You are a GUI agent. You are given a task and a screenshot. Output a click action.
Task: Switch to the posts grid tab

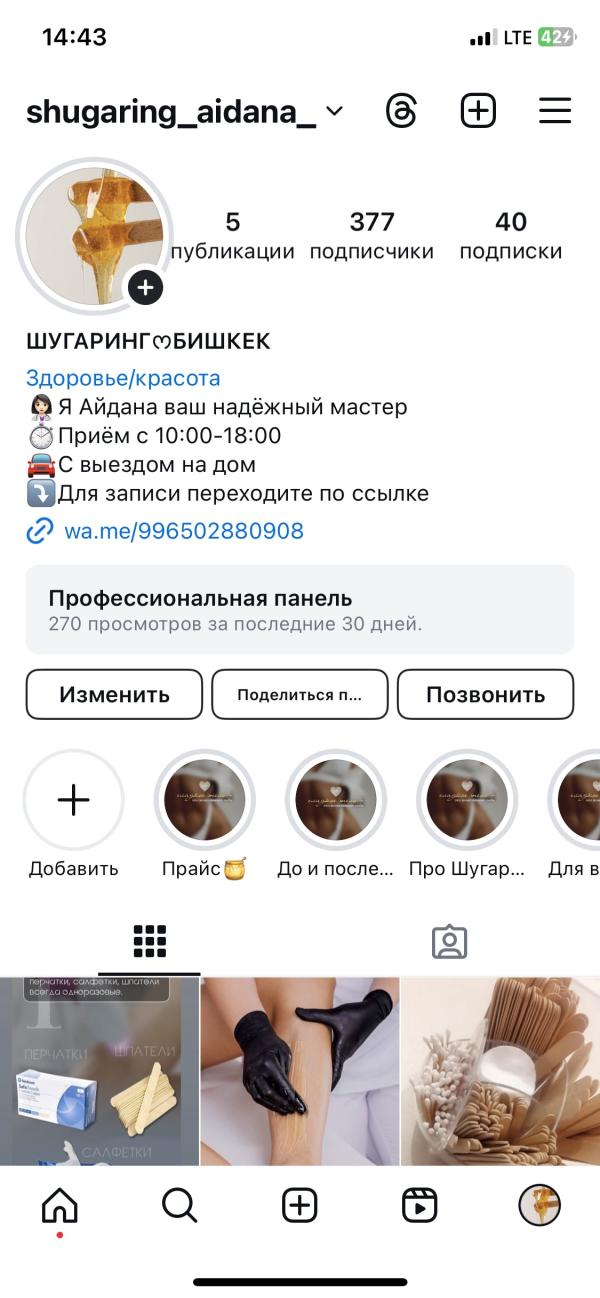point(149,942)
